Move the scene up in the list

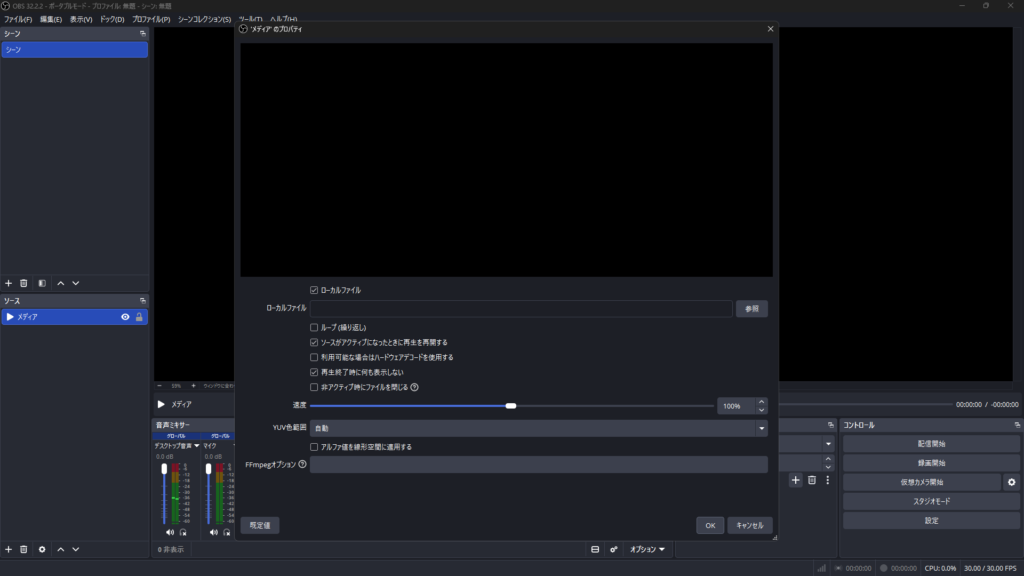[61, 283]
